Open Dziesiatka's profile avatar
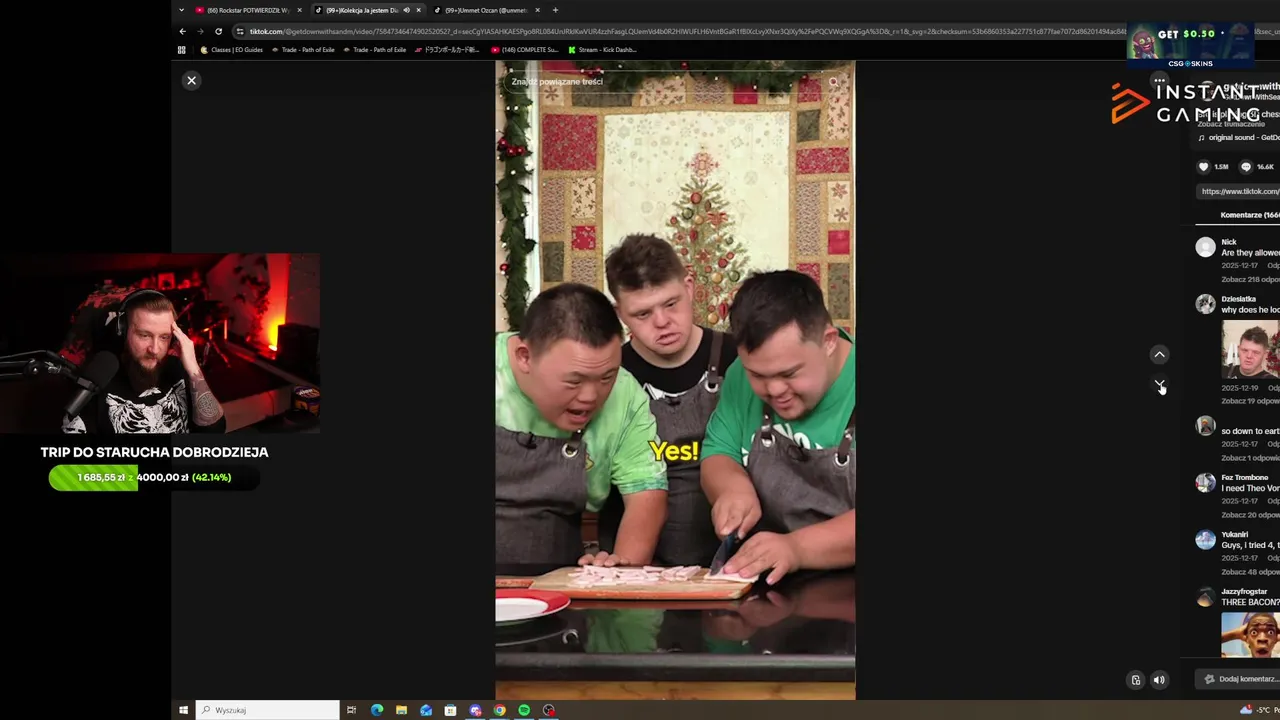Screen dimensions: 1280x720 pyautogui.click(x=1205, y=304)
